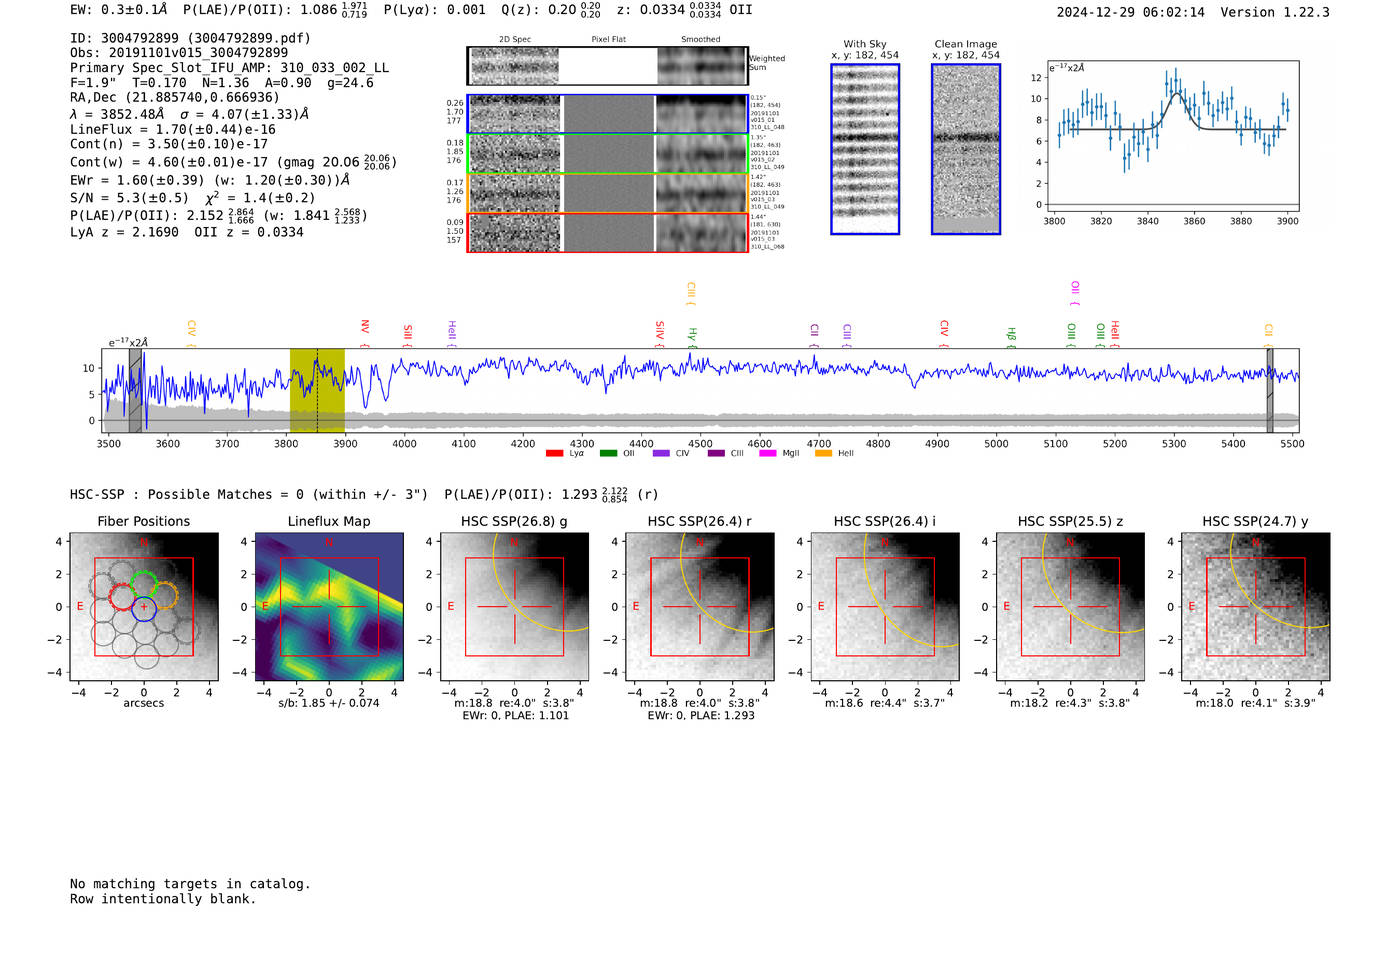Select the Fiber Positions panel

point(143,607)
